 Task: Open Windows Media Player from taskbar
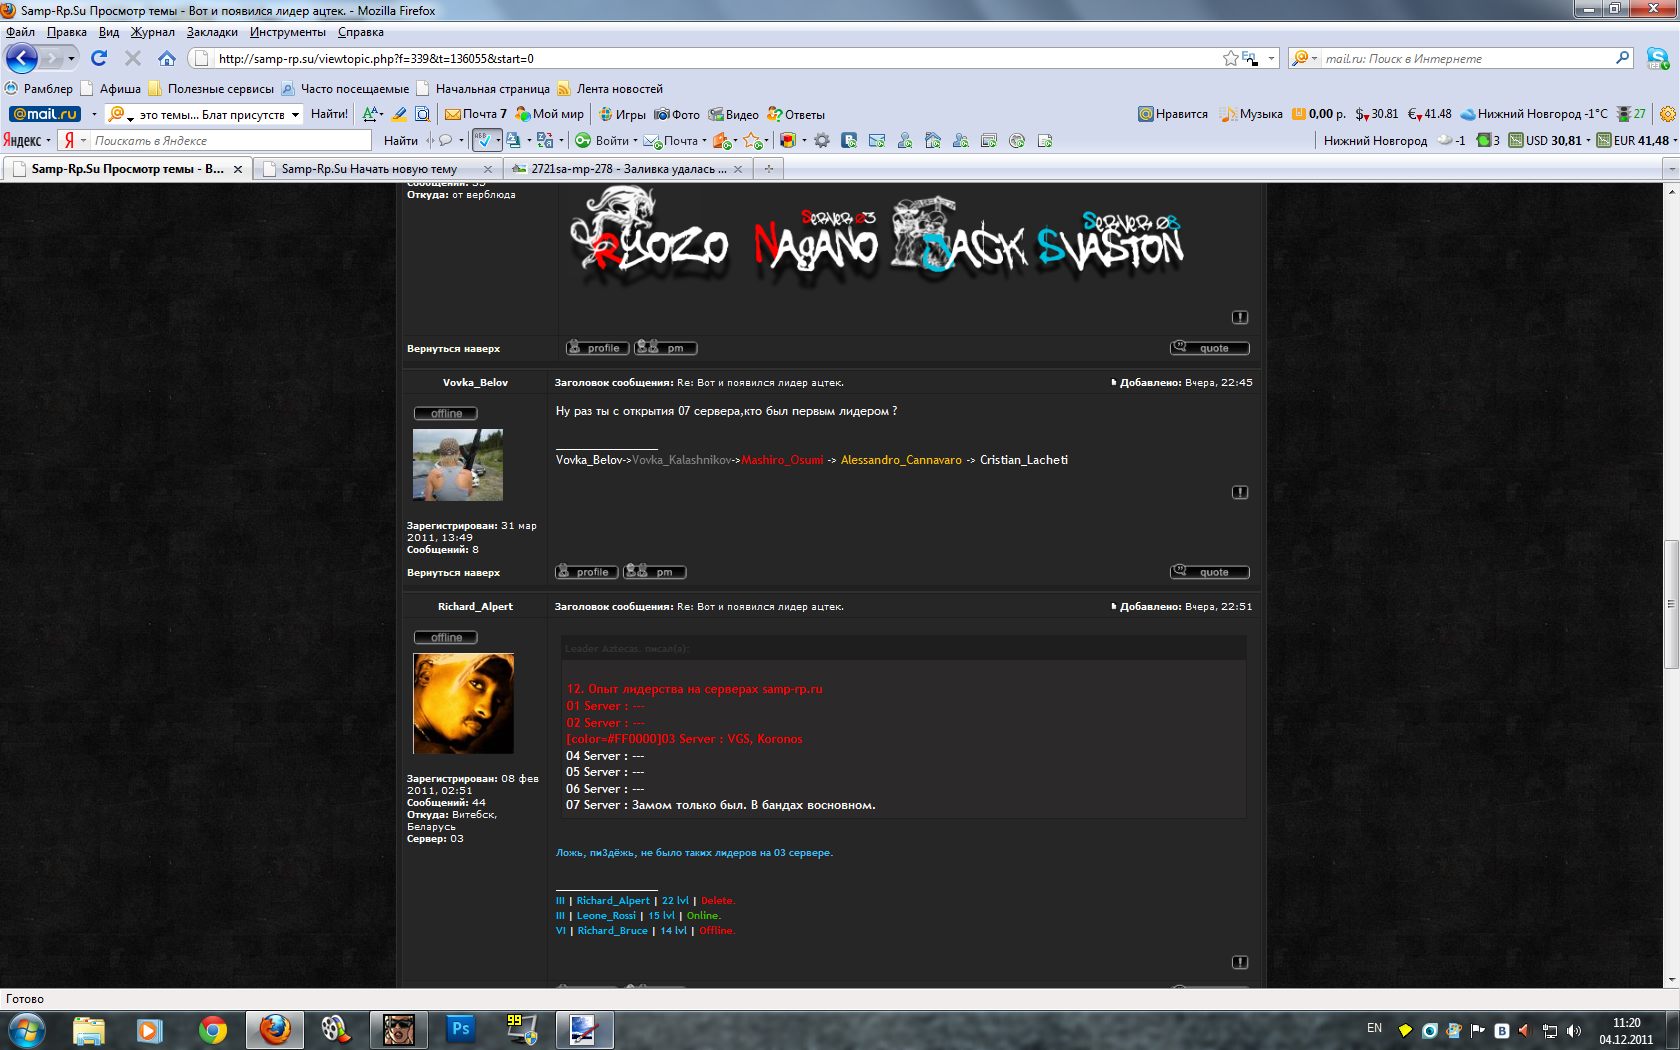pos(150,1030)
